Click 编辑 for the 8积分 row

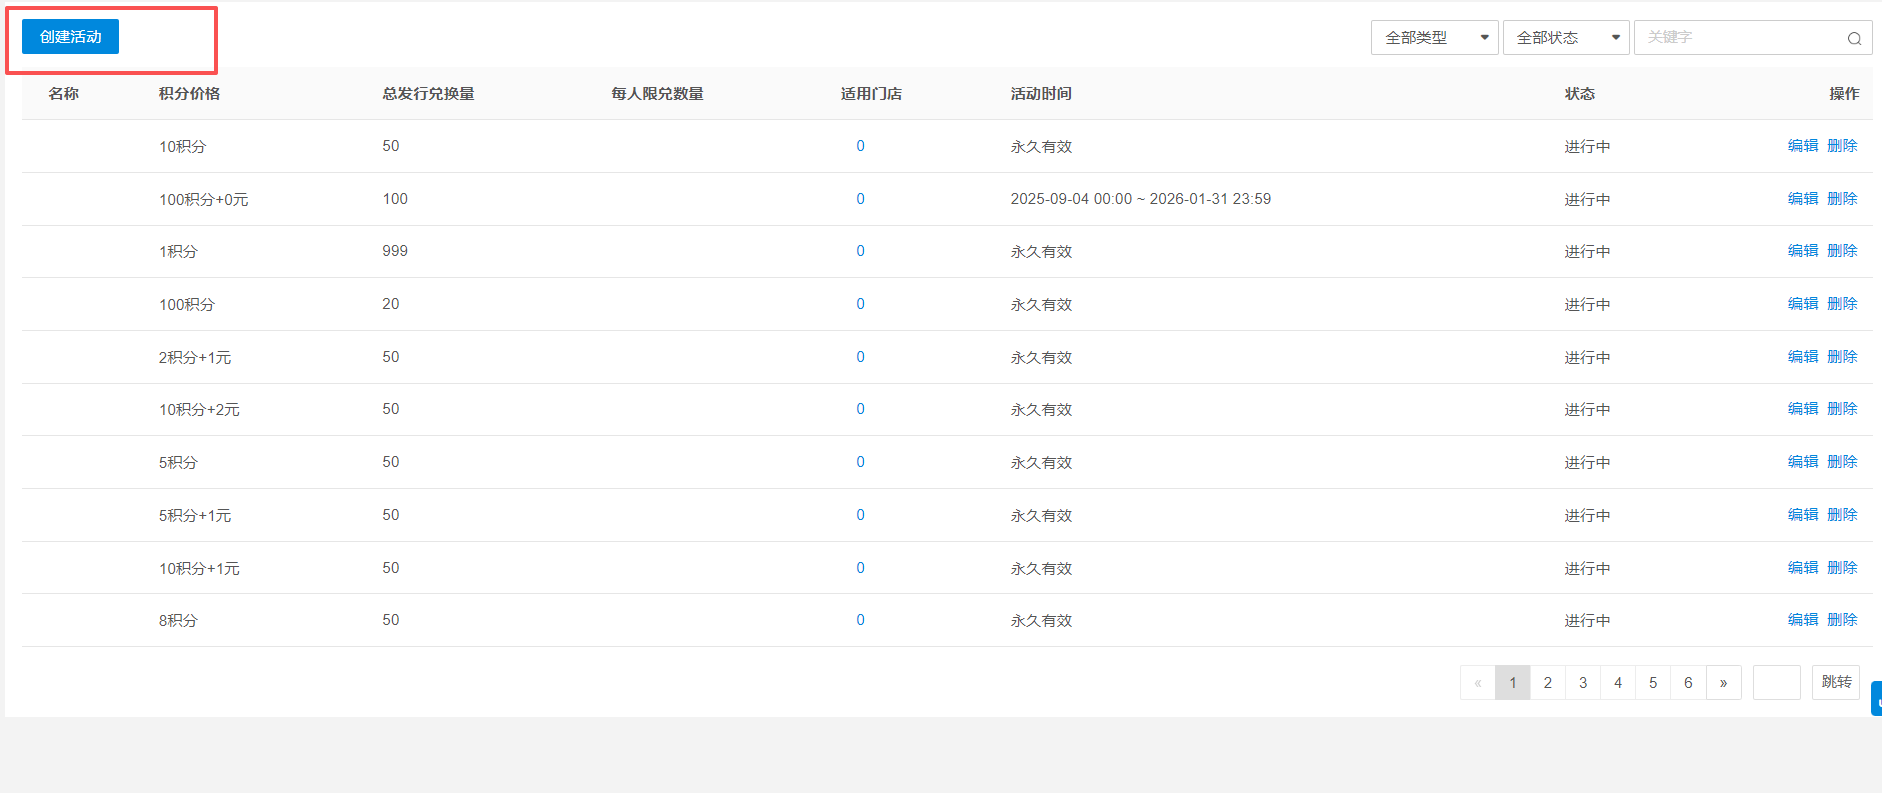(1802, 620)
